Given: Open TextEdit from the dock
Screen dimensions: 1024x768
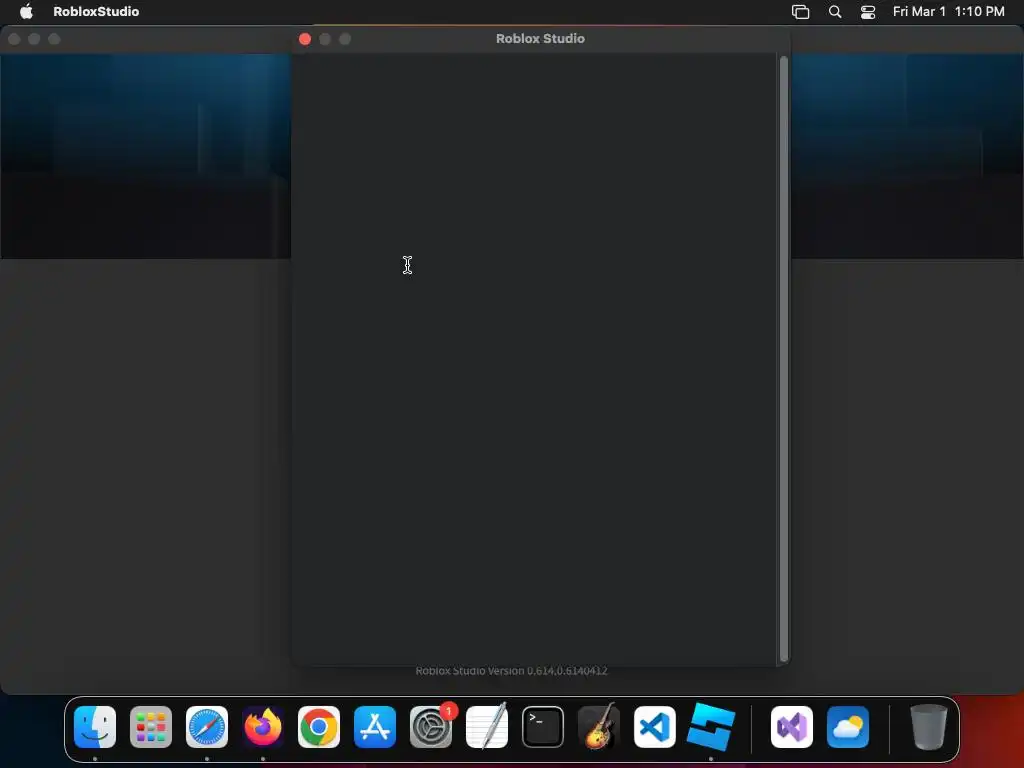Looking at the screenshot, I should 487,727.
